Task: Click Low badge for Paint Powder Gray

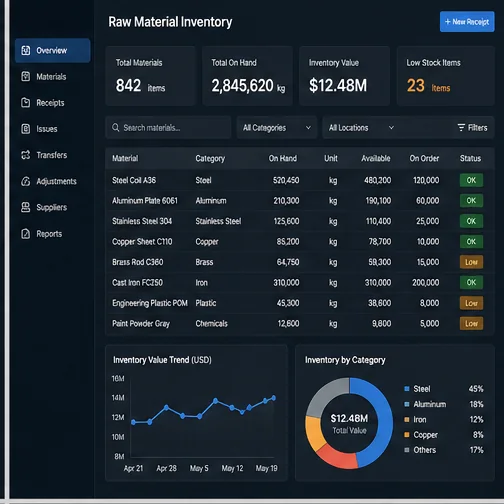Action: coord(471,324)
